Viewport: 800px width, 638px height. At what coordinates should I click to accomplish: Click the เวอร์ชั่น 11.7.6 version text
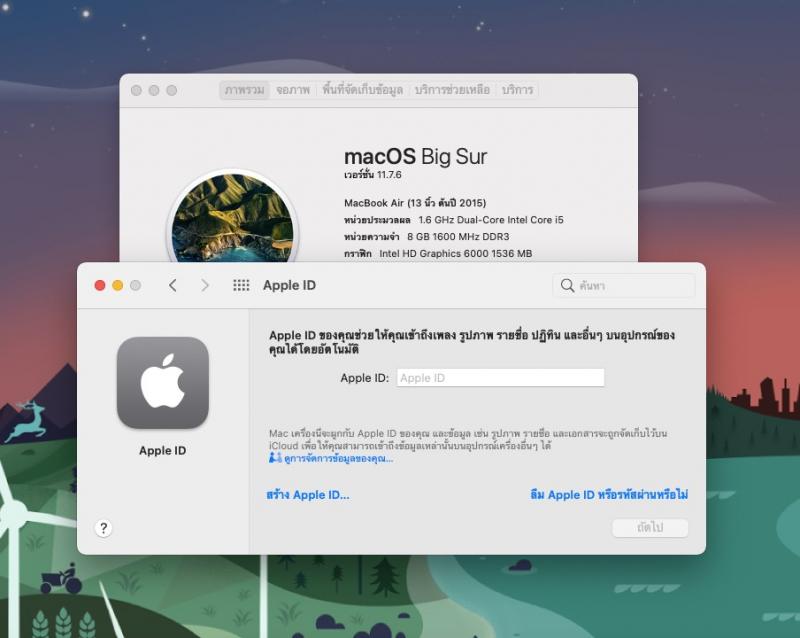[372, 175]
